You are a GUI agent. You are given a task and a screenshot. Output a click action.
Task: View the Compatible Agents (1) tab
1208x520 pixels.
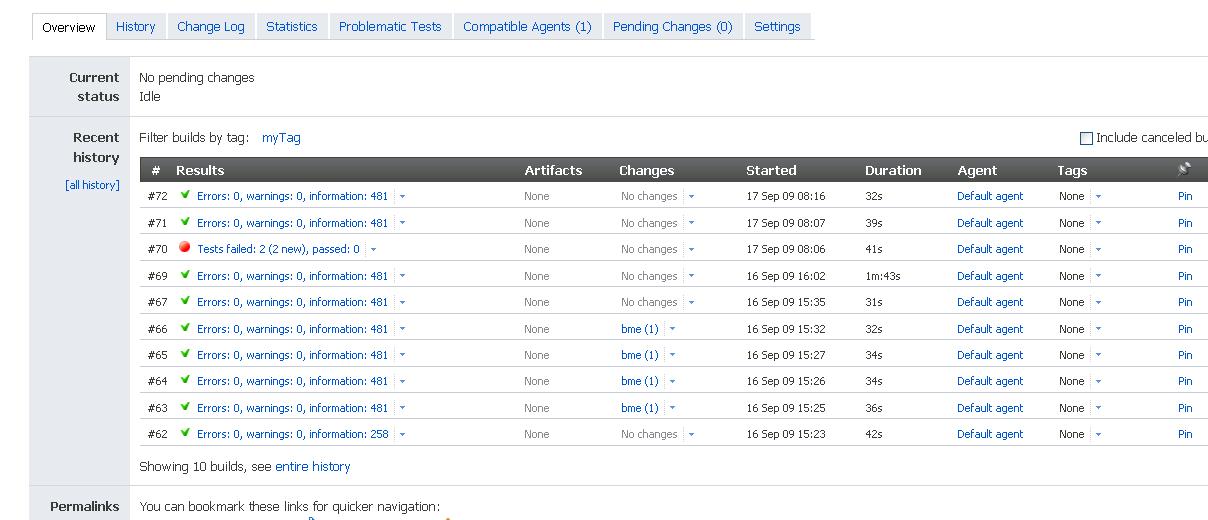[527, 27]
